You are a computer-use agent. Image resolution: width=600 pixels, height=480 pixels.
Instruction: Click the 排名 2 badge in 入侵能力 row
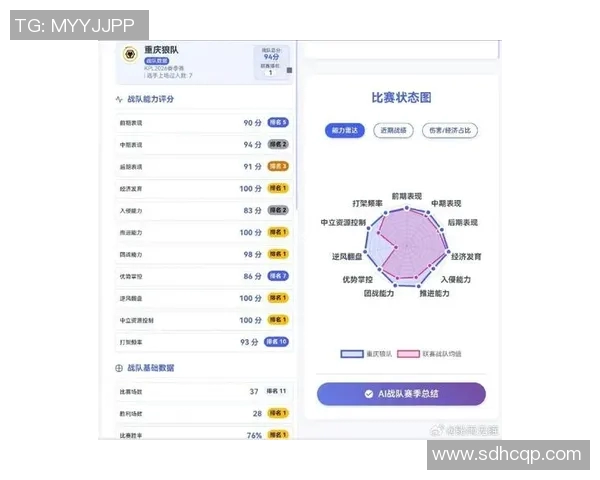click(278, 210)
